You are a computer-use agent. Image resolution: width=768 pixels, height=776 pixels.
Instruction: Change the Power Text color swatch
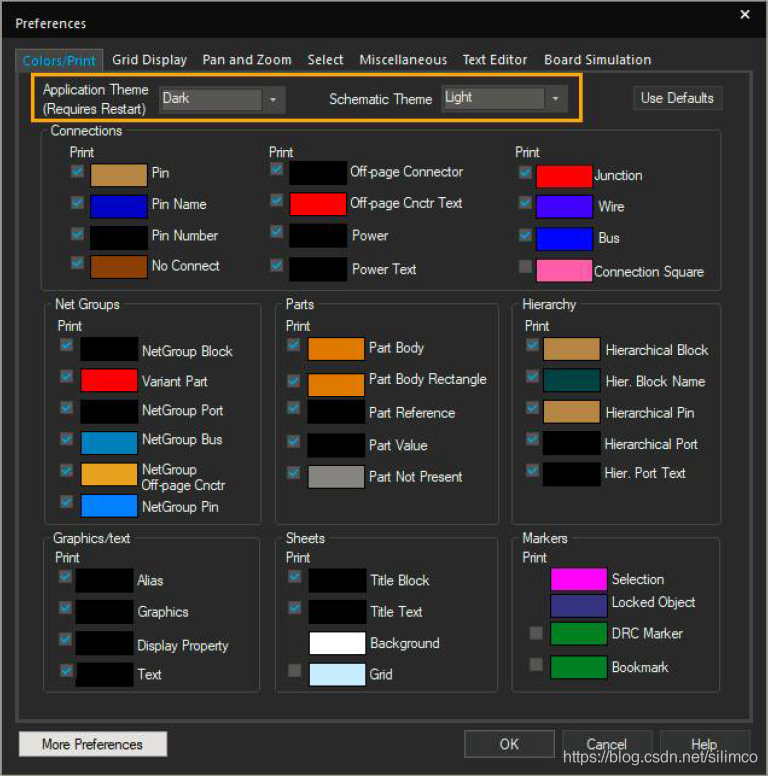click(318, 270)
